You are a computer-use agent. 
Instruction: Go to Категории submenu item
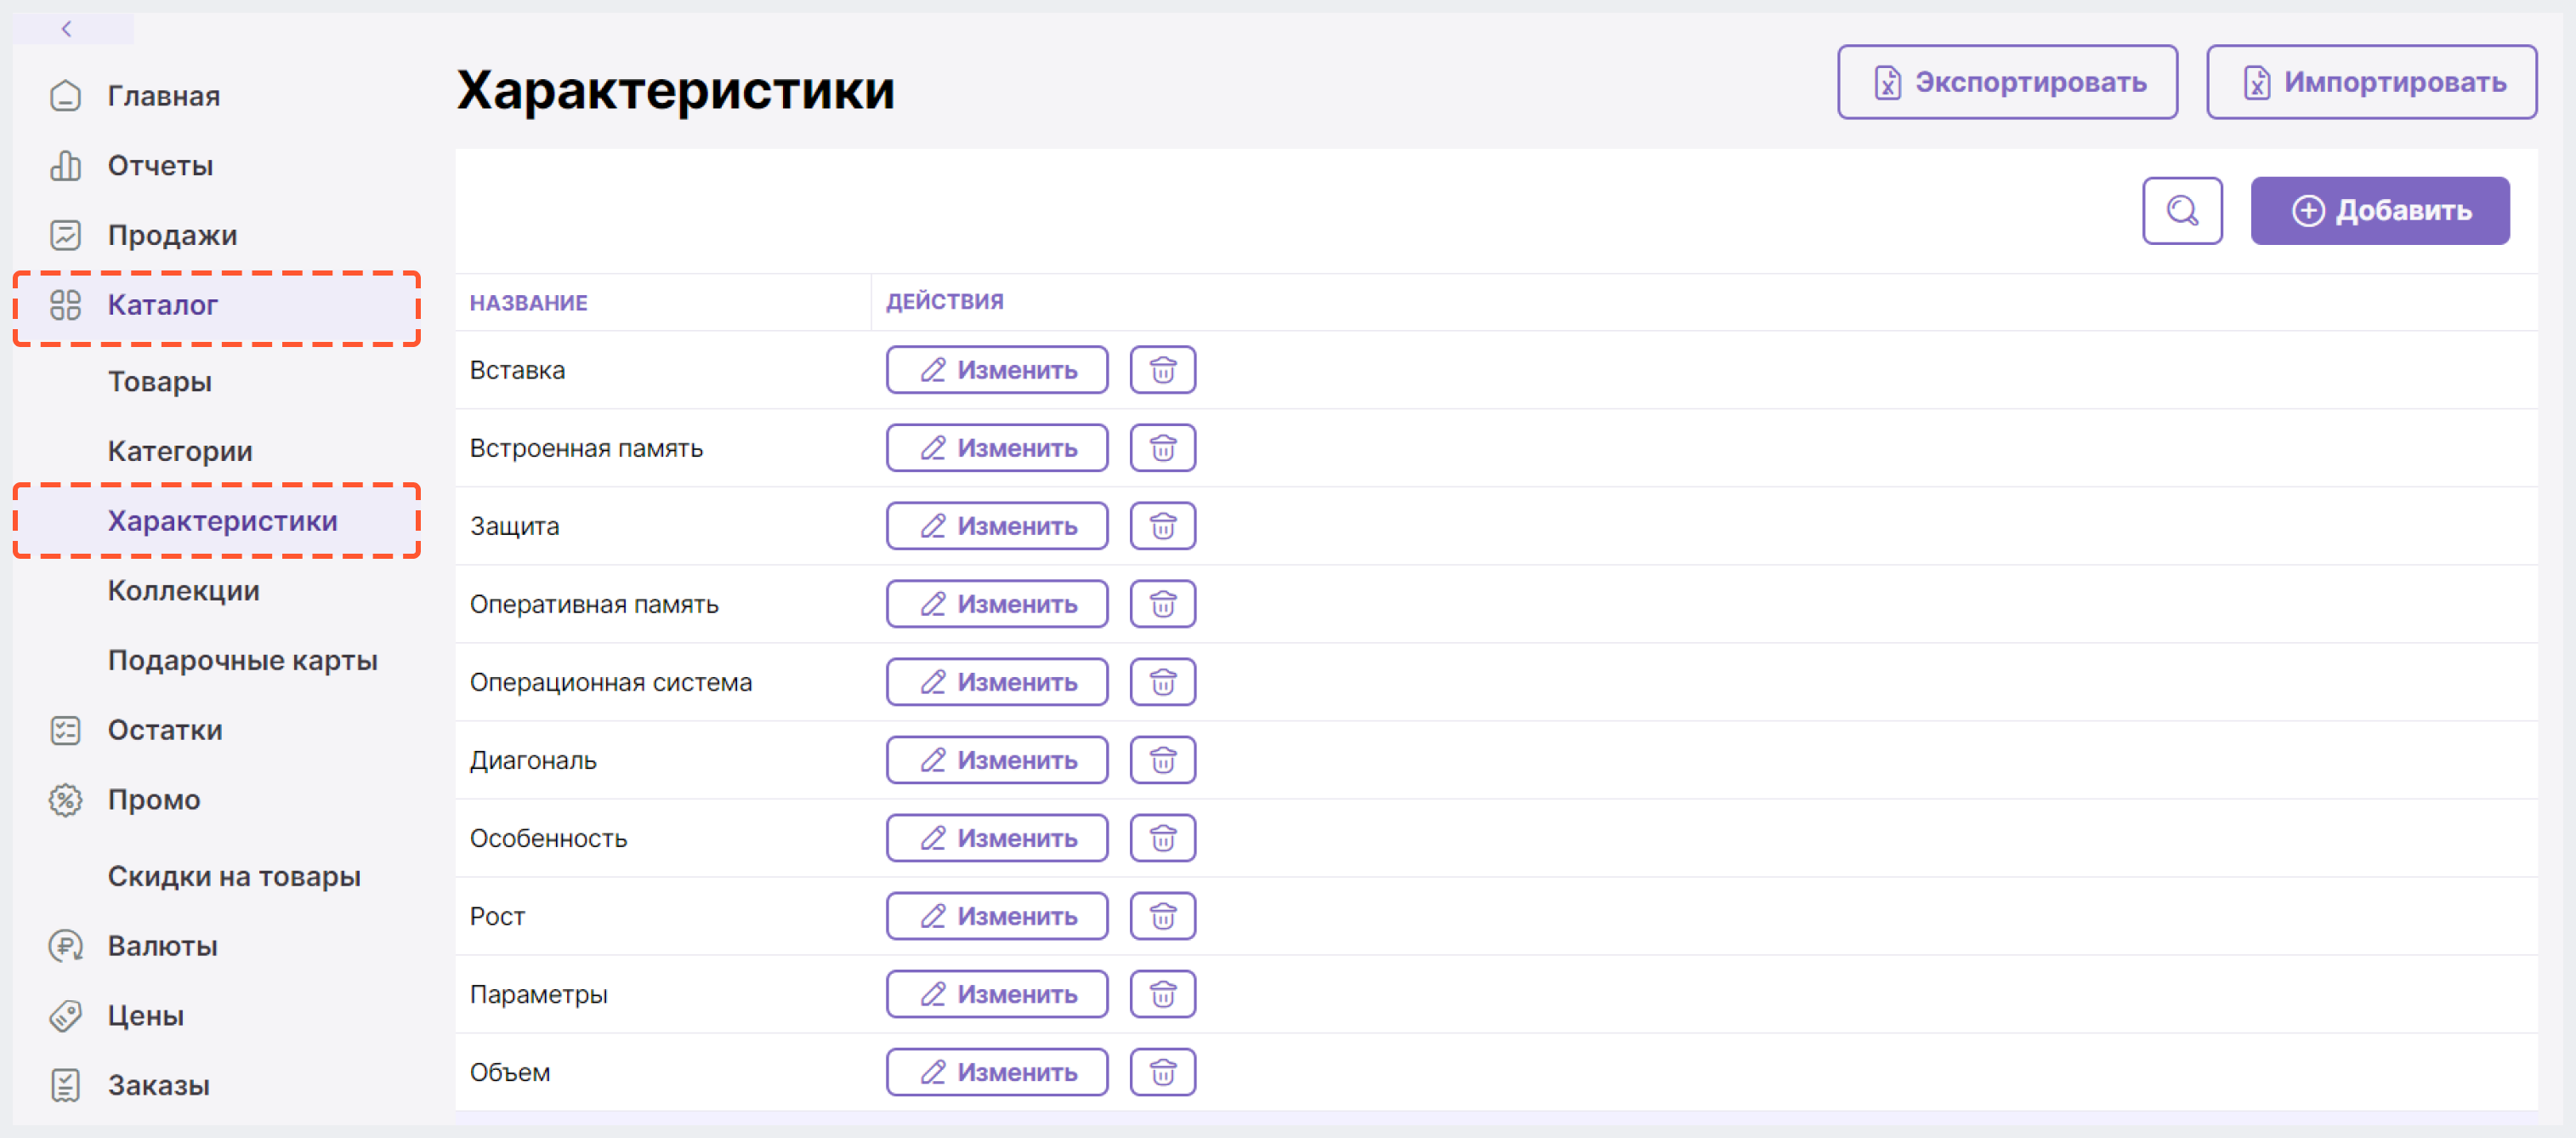tap(180, 451)
